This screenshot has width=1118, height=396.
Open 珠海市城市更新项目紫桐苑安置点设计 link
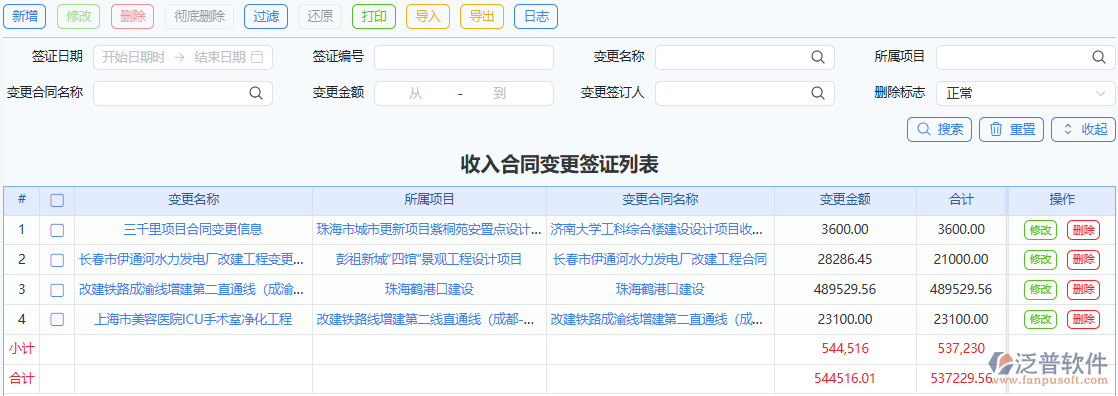coord(429,230)
